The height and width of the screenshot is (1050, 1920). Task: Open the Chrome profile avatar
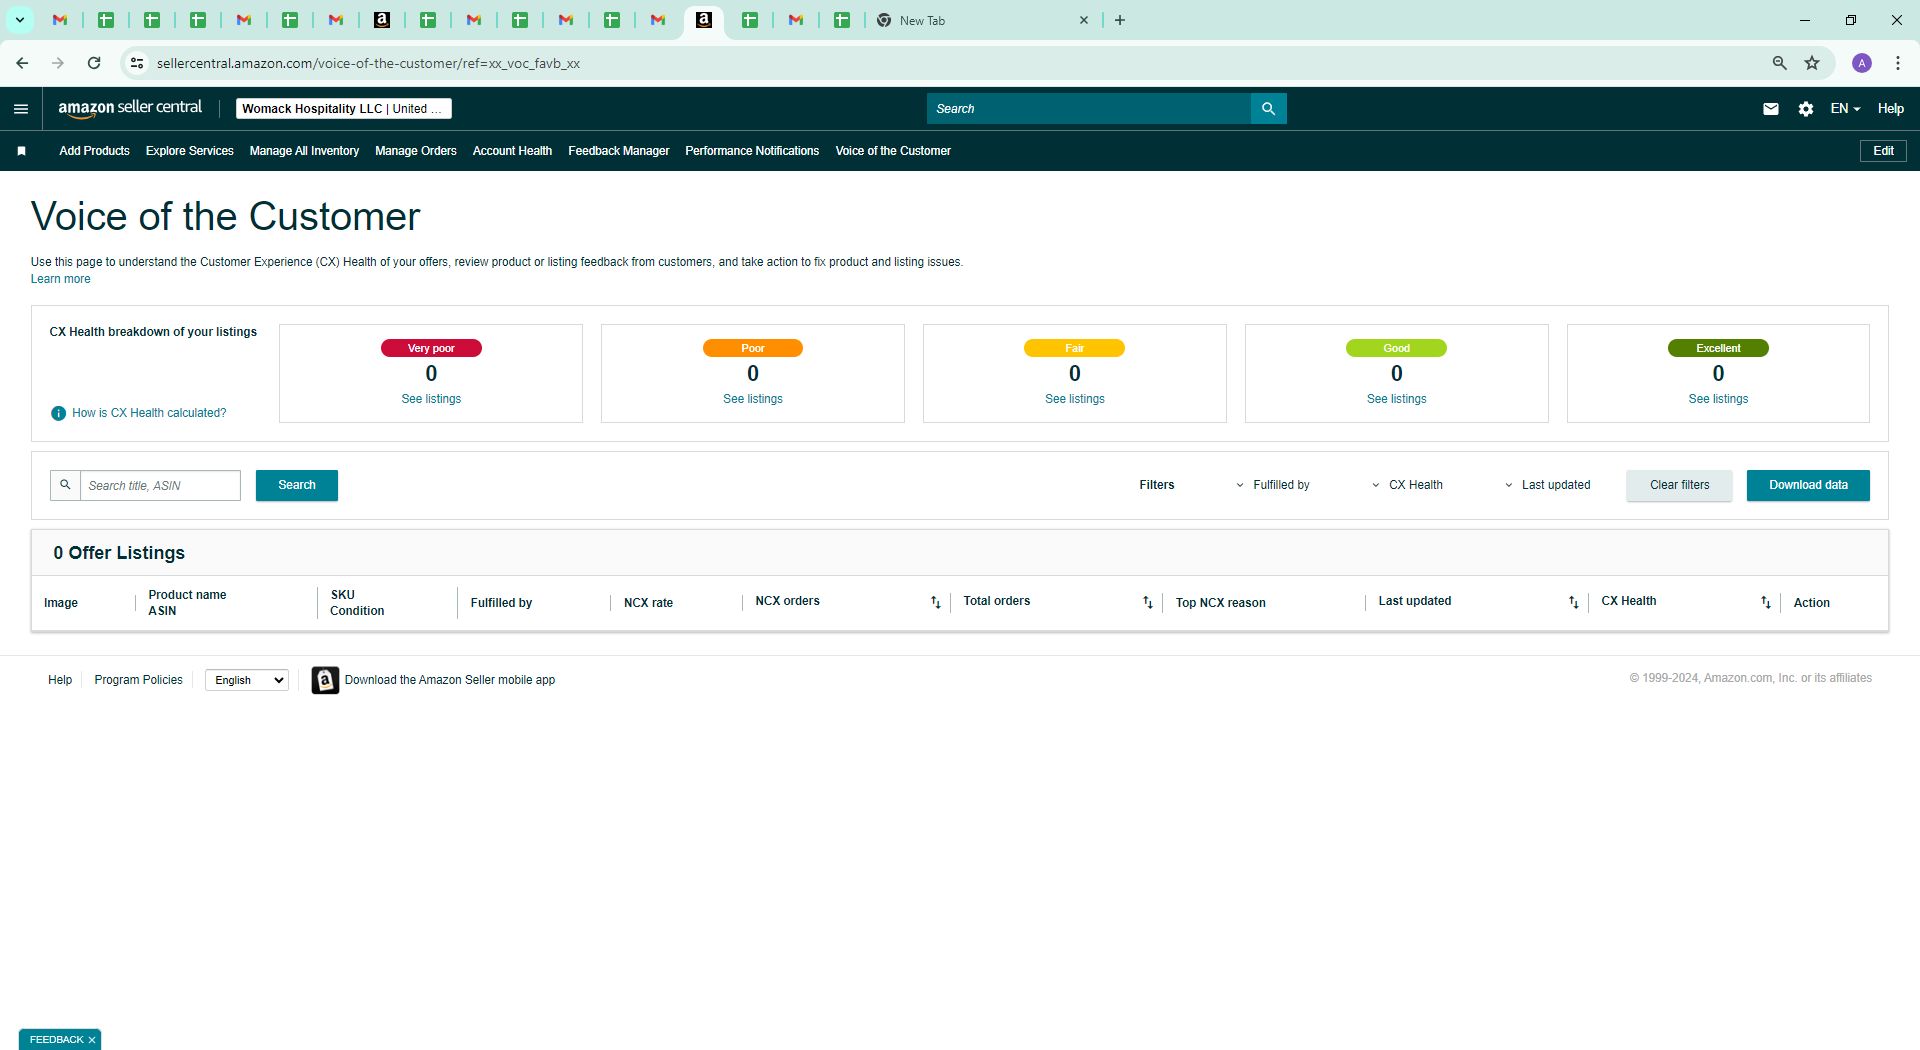pos(1862,63)
